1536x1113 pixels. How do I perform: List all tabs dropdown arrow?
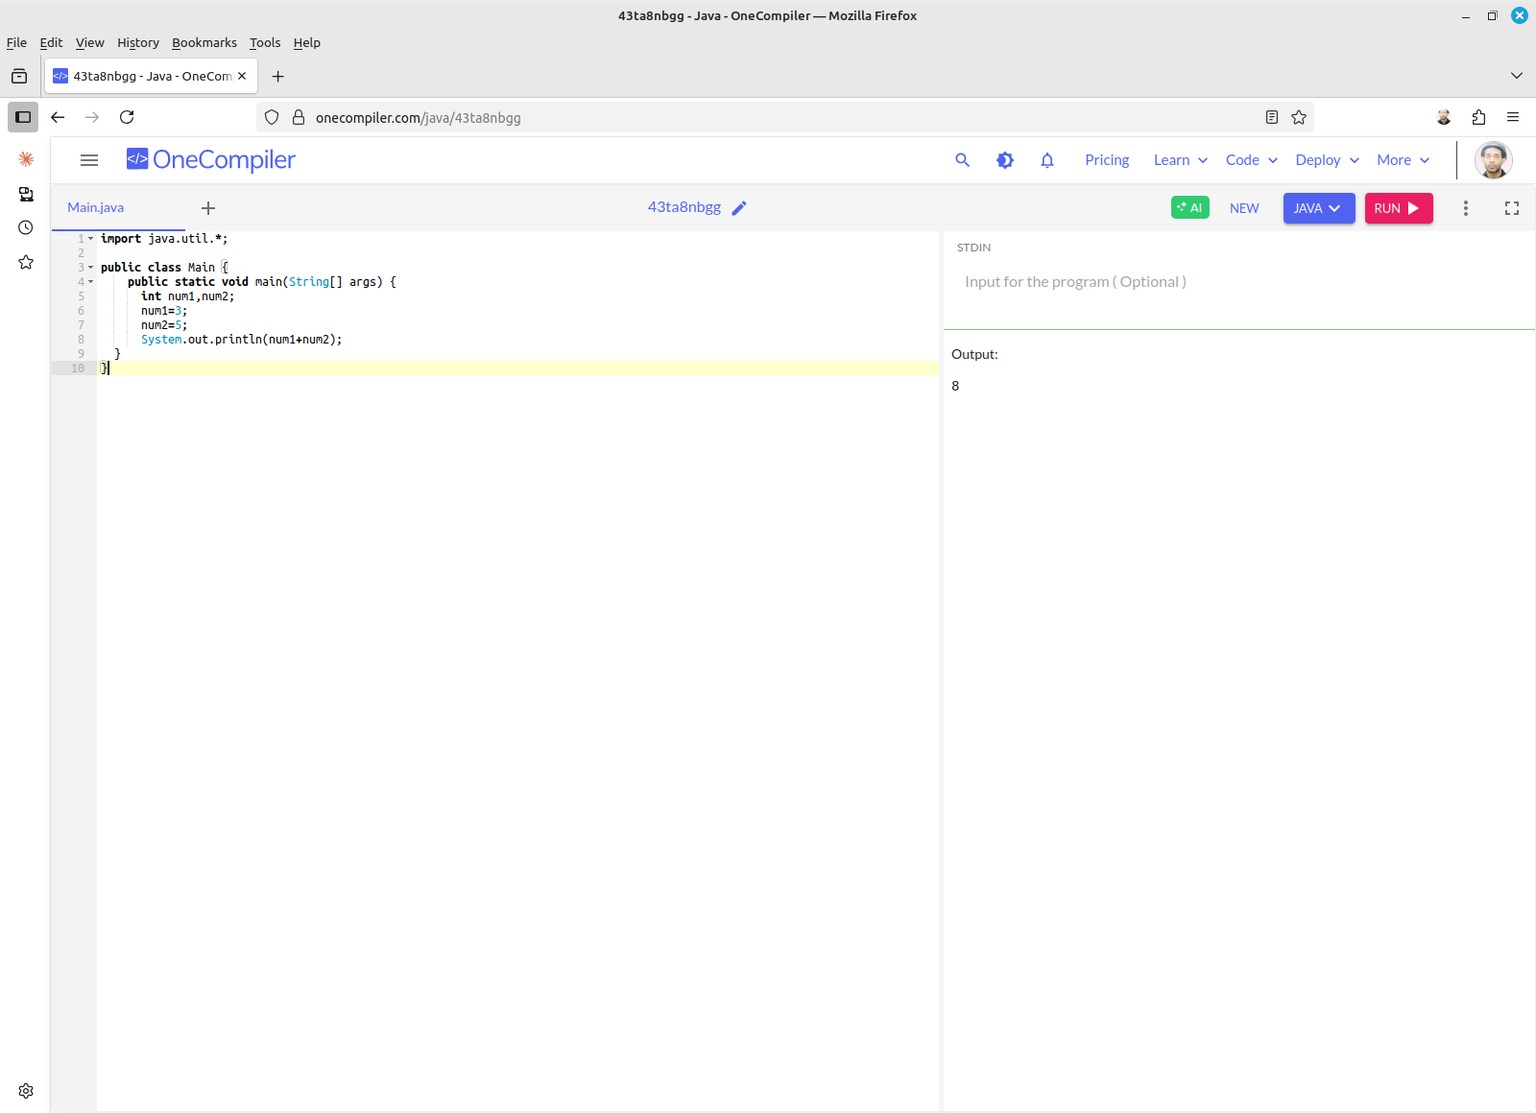coord(1516,76)
